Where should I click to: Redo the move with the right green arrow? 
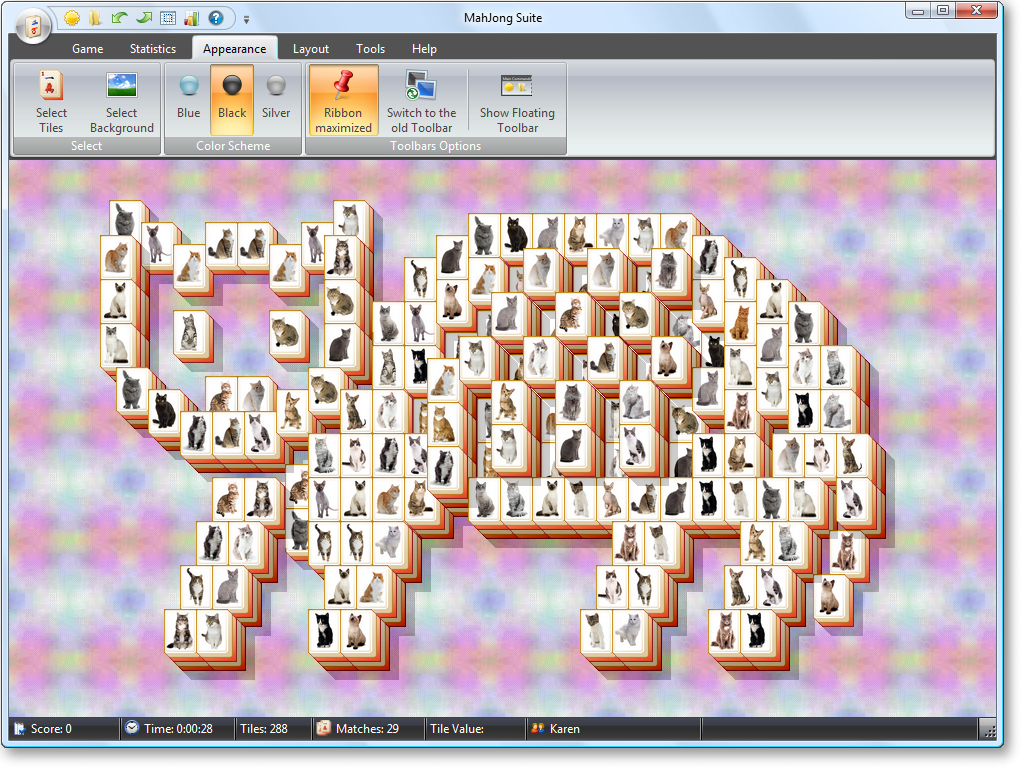(x=144, y=18)
